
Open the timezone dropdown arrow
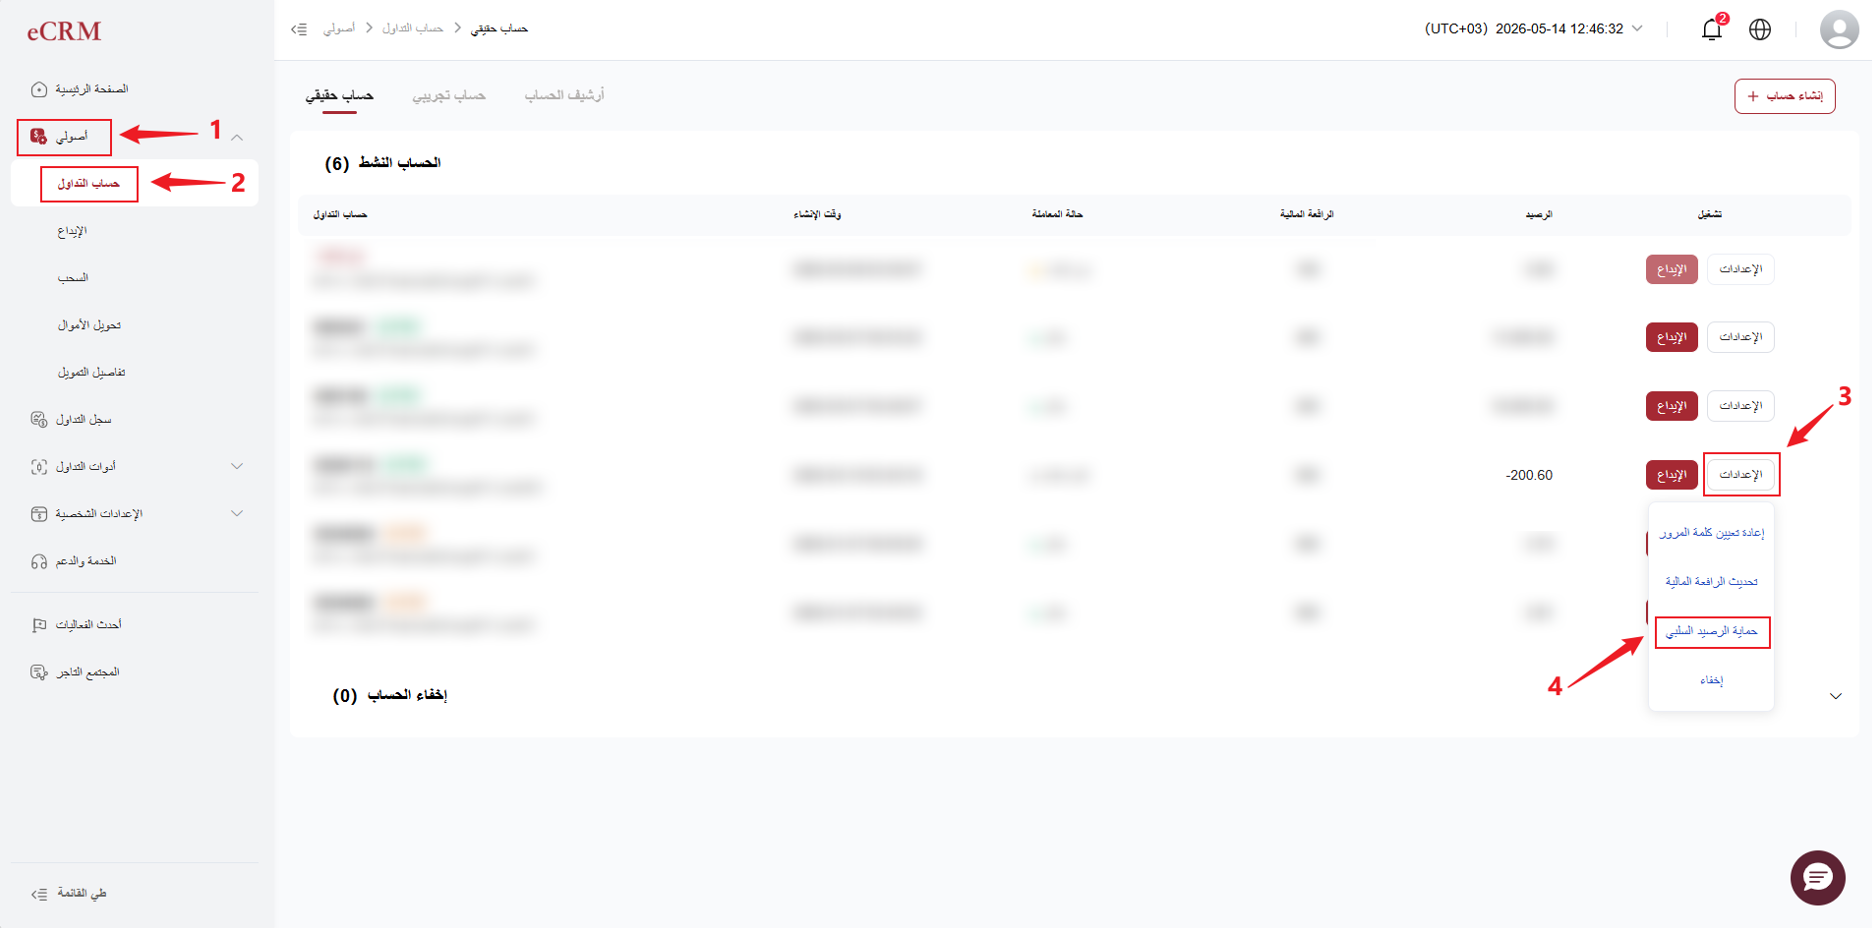1637,28
